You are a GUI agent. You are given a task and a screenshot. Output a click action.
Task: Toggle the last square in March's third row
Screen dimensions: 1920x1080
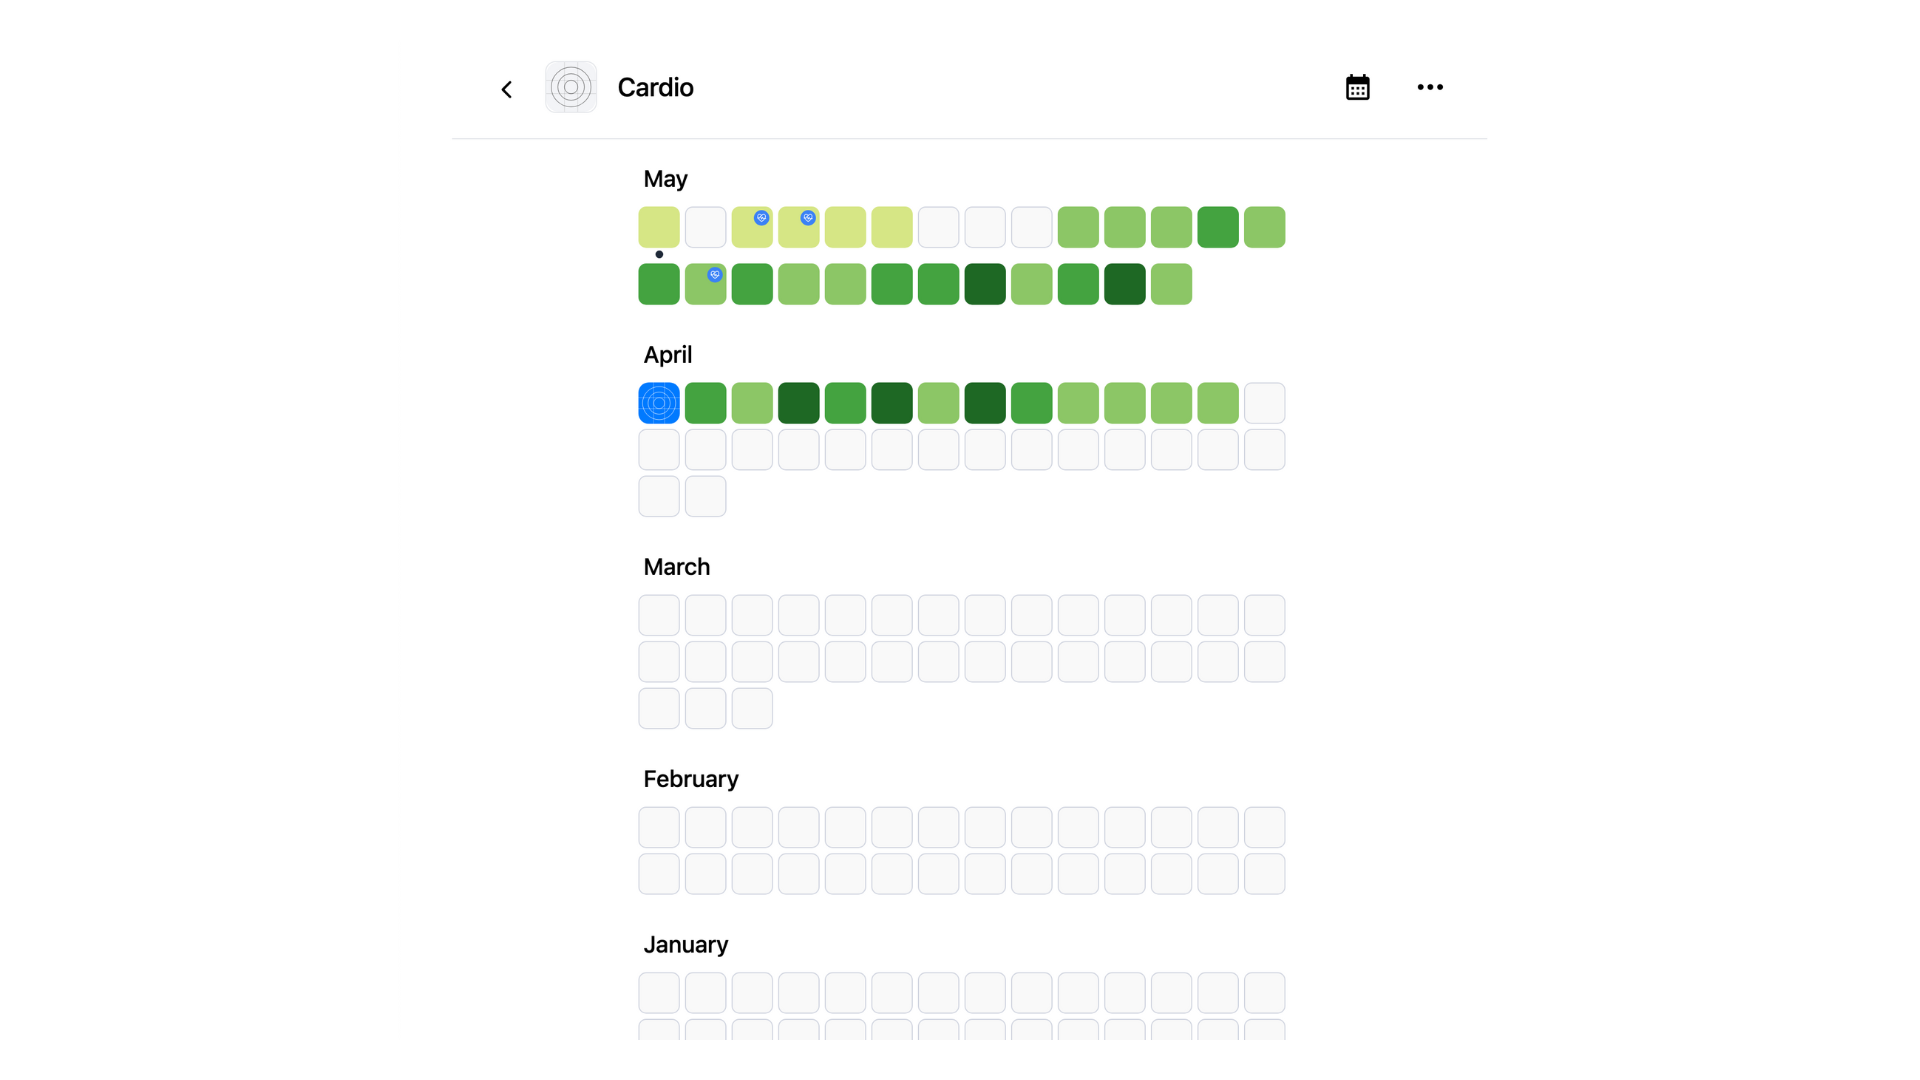[x=752, y=708]
